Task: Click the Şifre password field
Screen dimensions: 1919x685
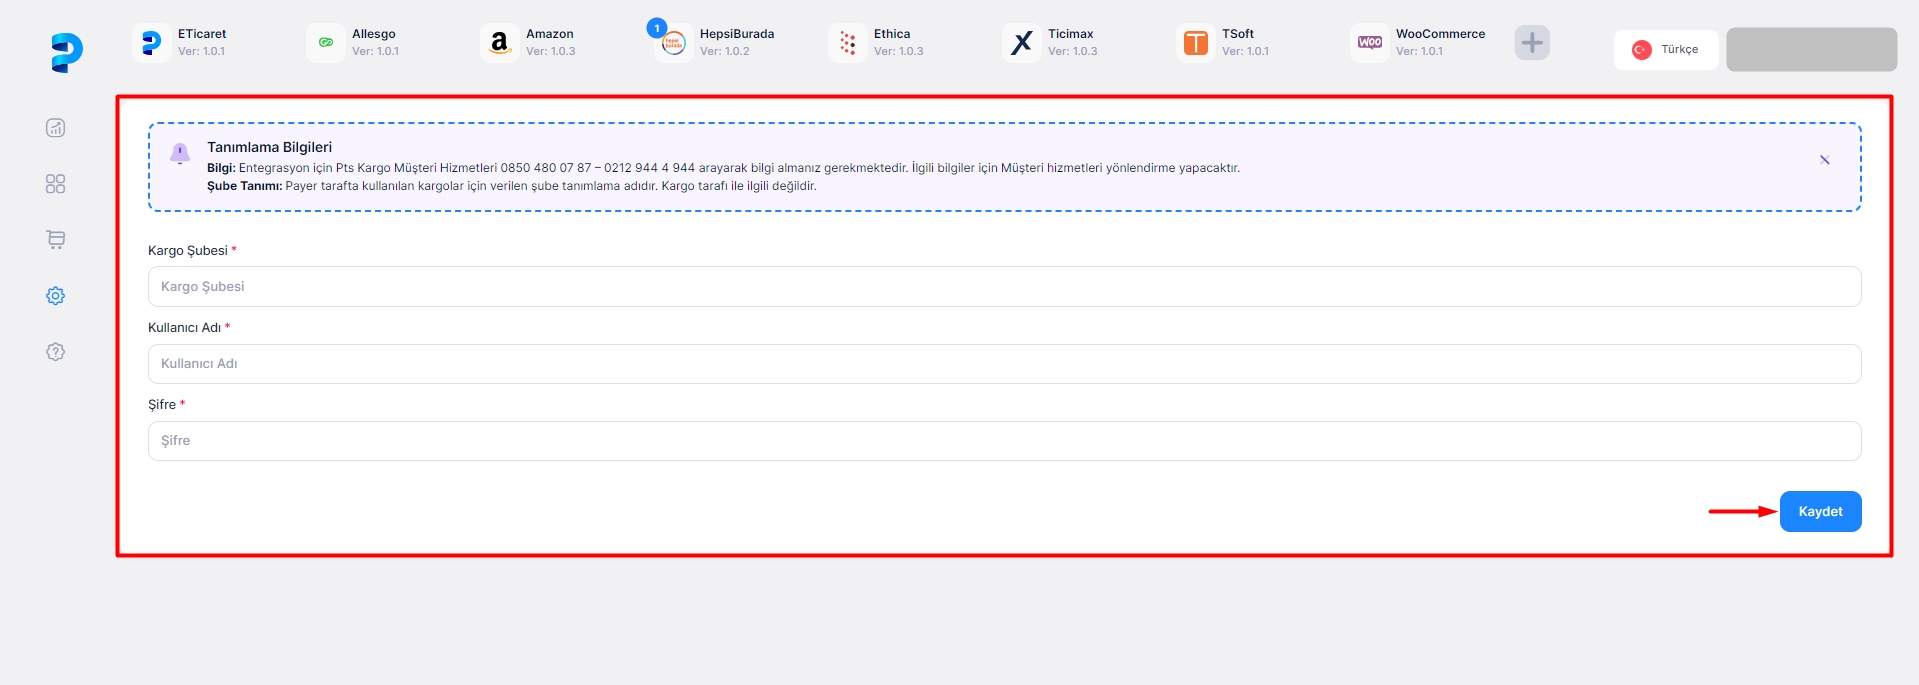Action: pyautogui.click(x=1003, y=441)
